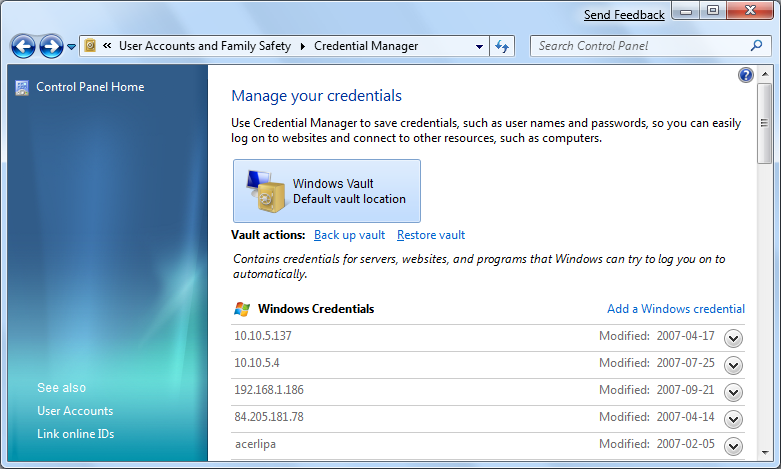Select the Windows Vault safe tile
Viewport: 781px width, 469px height.
click(327, 191)
